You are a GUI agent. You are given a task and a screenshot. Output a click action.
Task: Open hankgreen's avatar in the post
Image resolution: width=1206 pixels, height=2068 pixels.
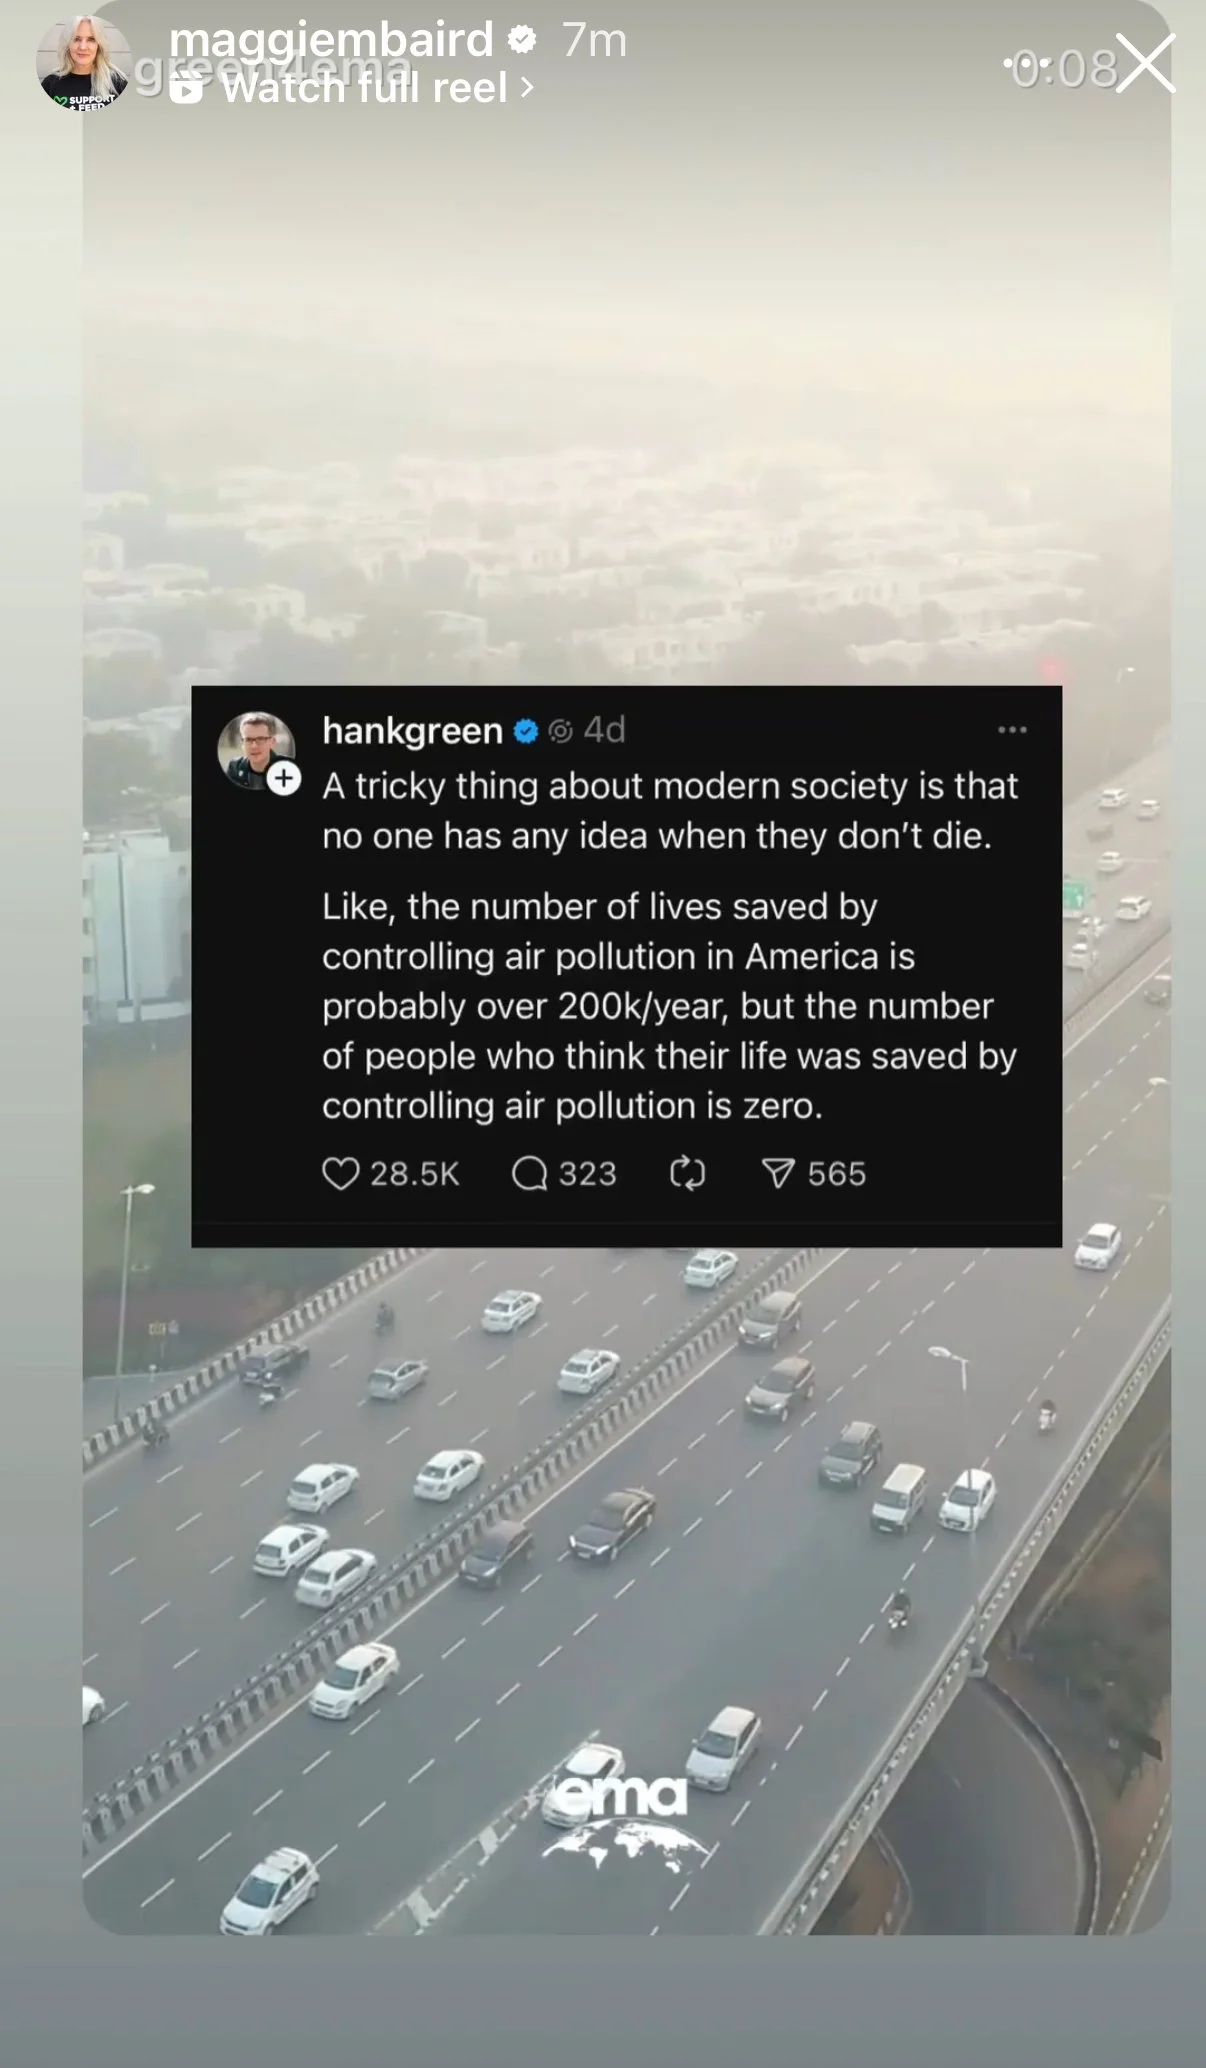(x=256, y=750)
